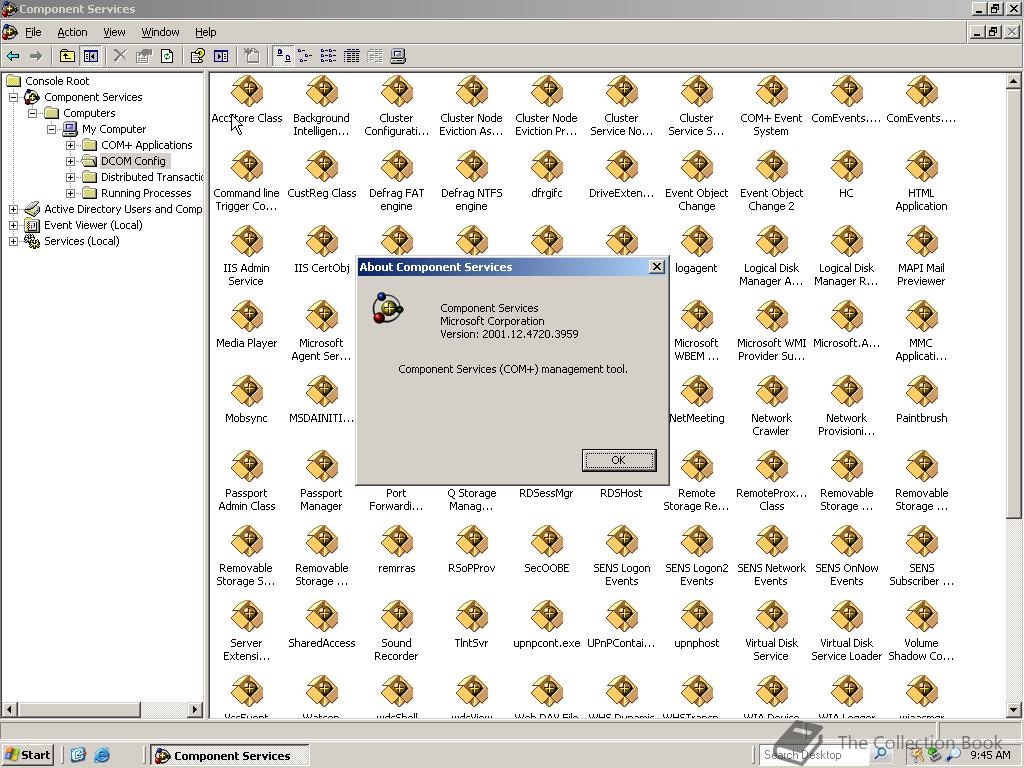
Task: Collapse the My Computer tree node
Action: click(x=51, y=129)
